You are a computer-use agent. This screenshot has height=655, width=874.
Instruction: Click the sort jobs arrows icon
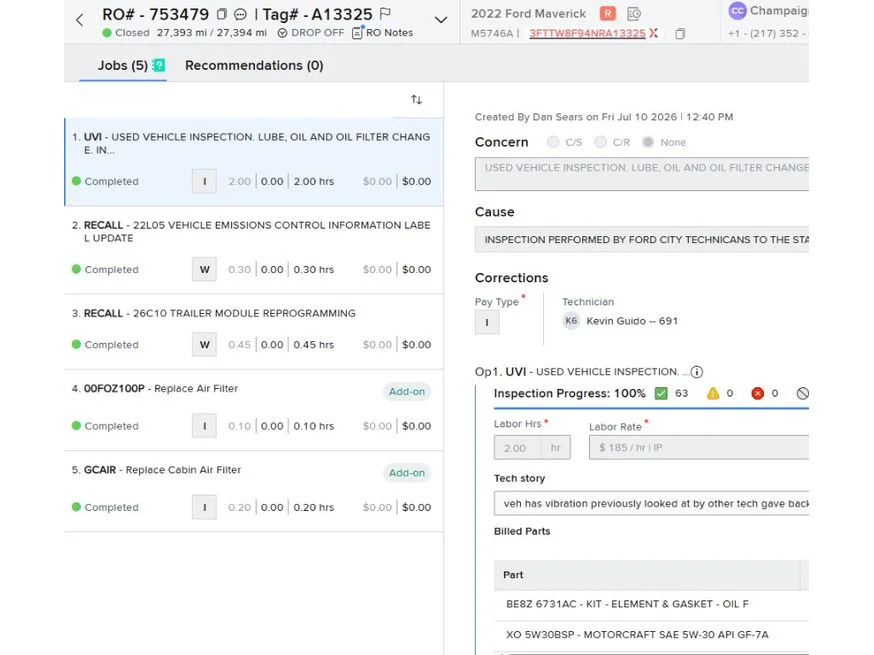(416, 100)
